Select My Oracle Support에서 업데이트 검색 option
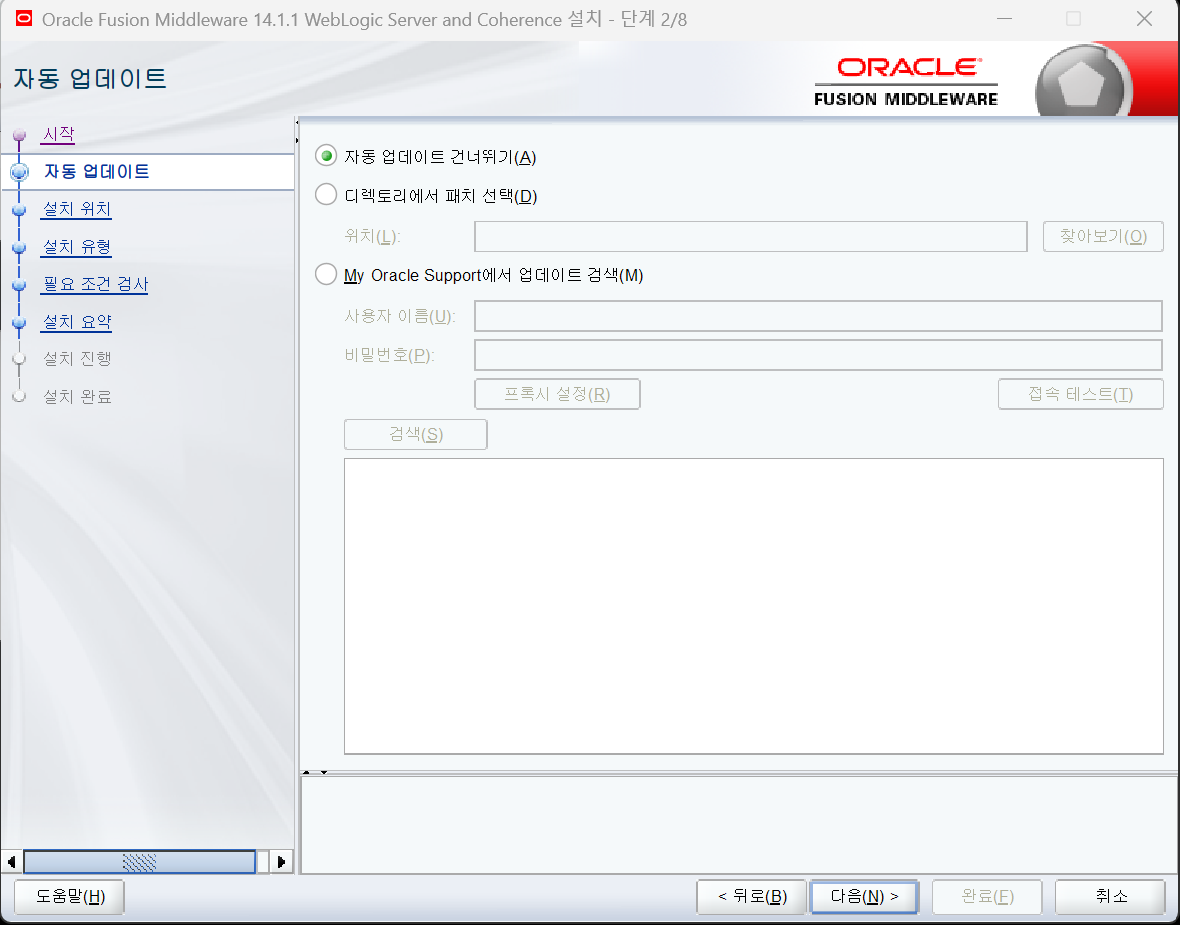1180x925 pixels. tap(326, 274)
